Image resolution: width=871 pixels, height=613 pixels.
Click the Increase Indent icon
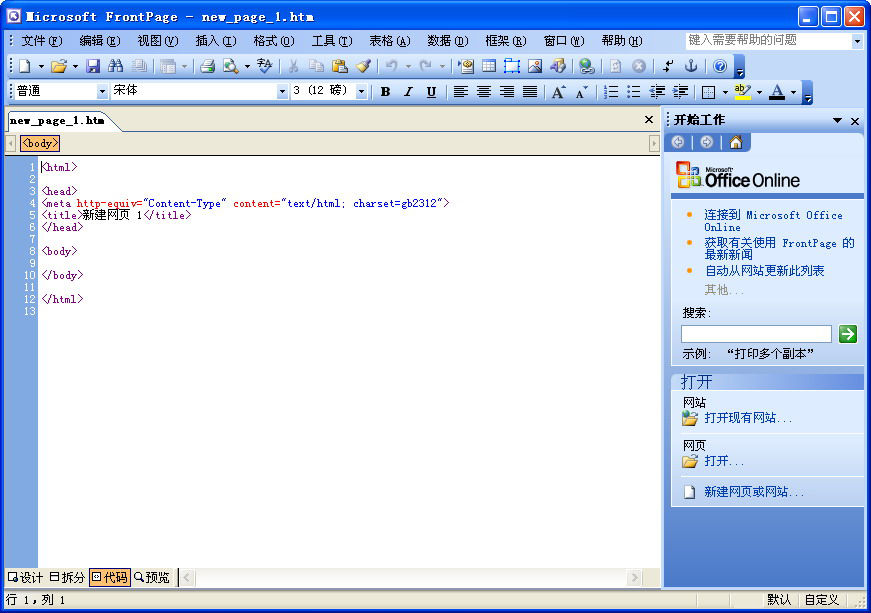(x=680, y=92)
